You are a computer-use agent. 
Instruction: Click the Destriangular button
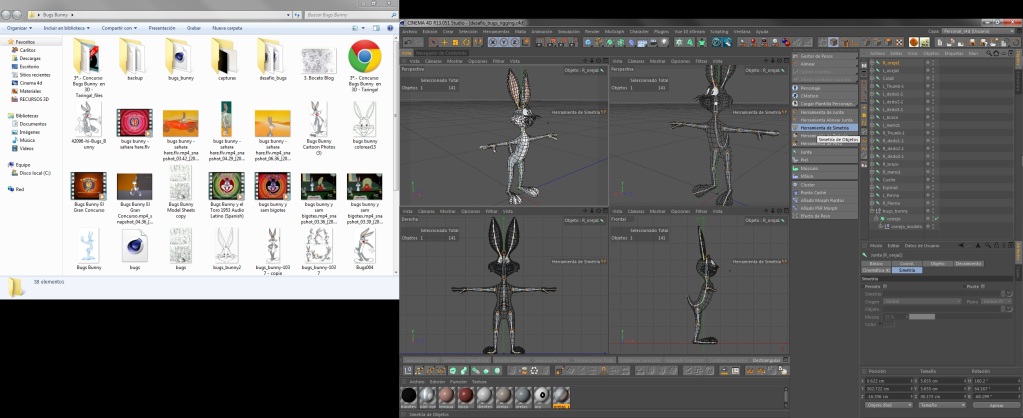coord(766,360)
